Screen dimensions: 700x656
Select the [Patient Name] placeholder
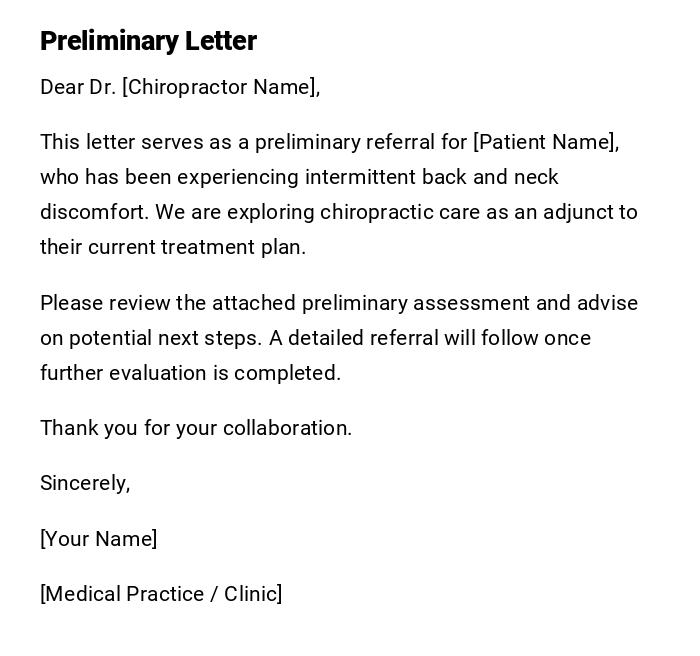click(544, 142)
